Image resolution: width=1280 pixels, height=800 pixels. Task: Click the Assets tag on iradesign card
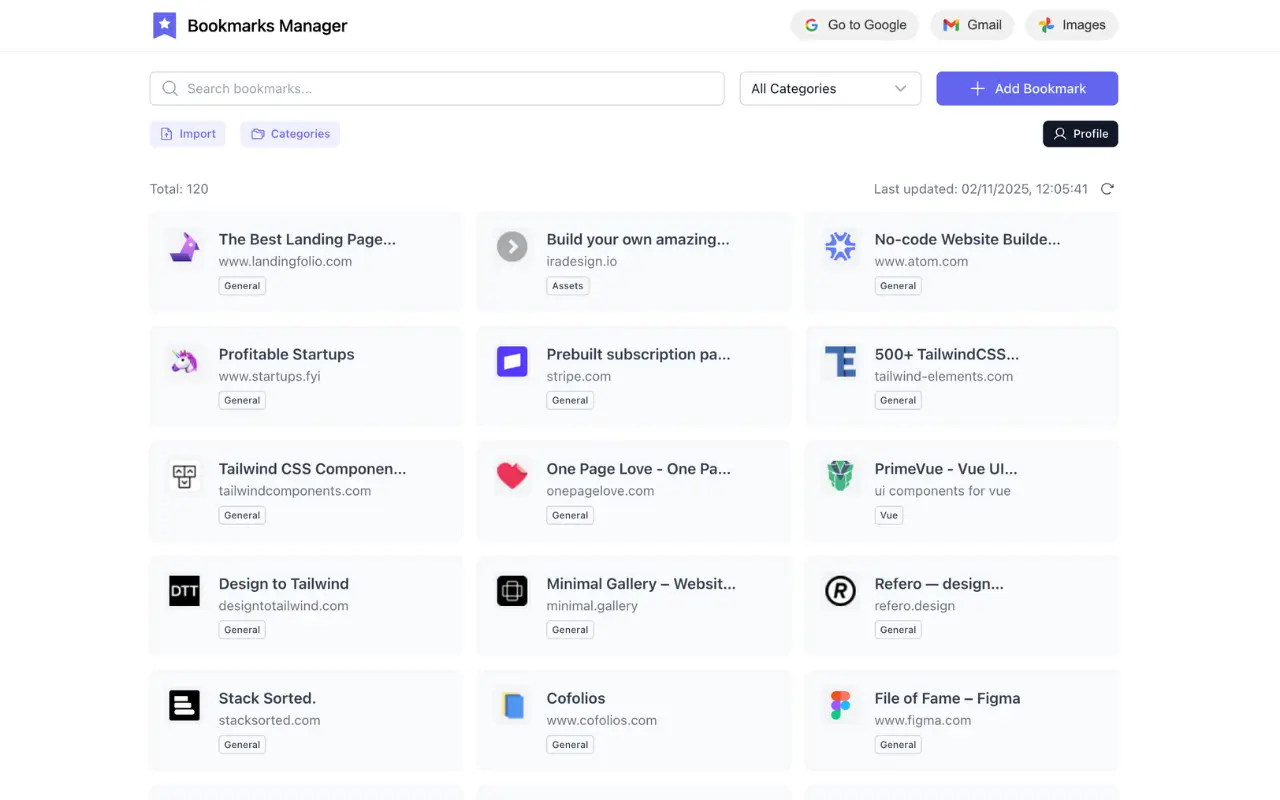point(567,285)
